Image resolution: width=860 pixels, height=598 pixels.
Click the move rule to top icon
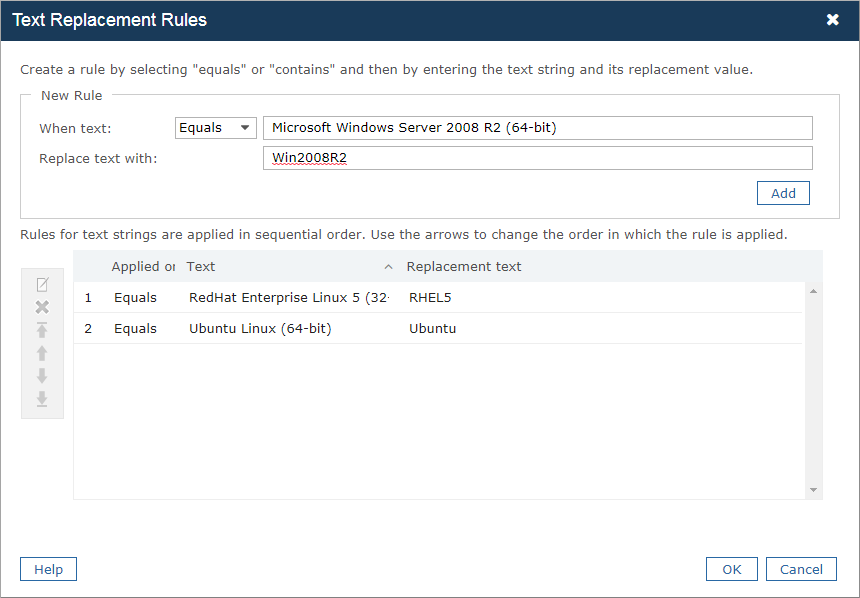click(x=42, y=330)
